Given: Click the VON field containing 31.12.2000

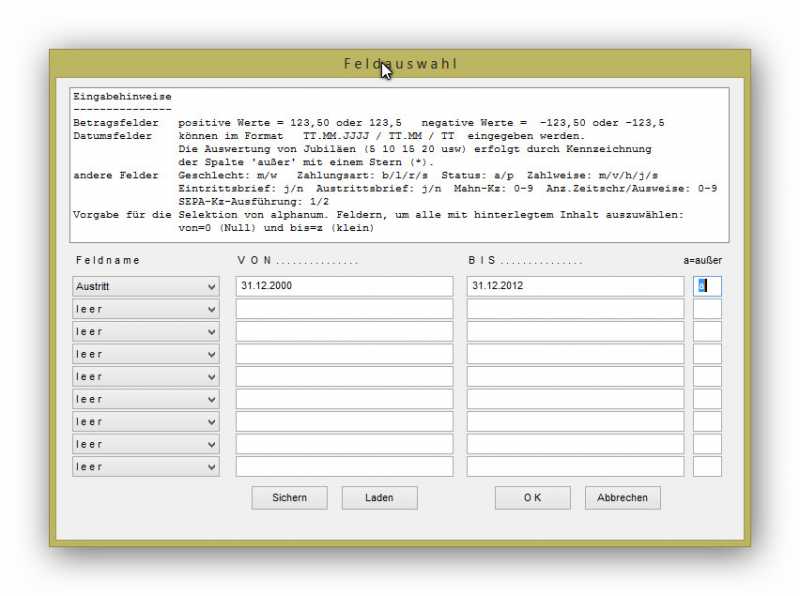Looking at the screenshot, I should [x=344, y=286].
